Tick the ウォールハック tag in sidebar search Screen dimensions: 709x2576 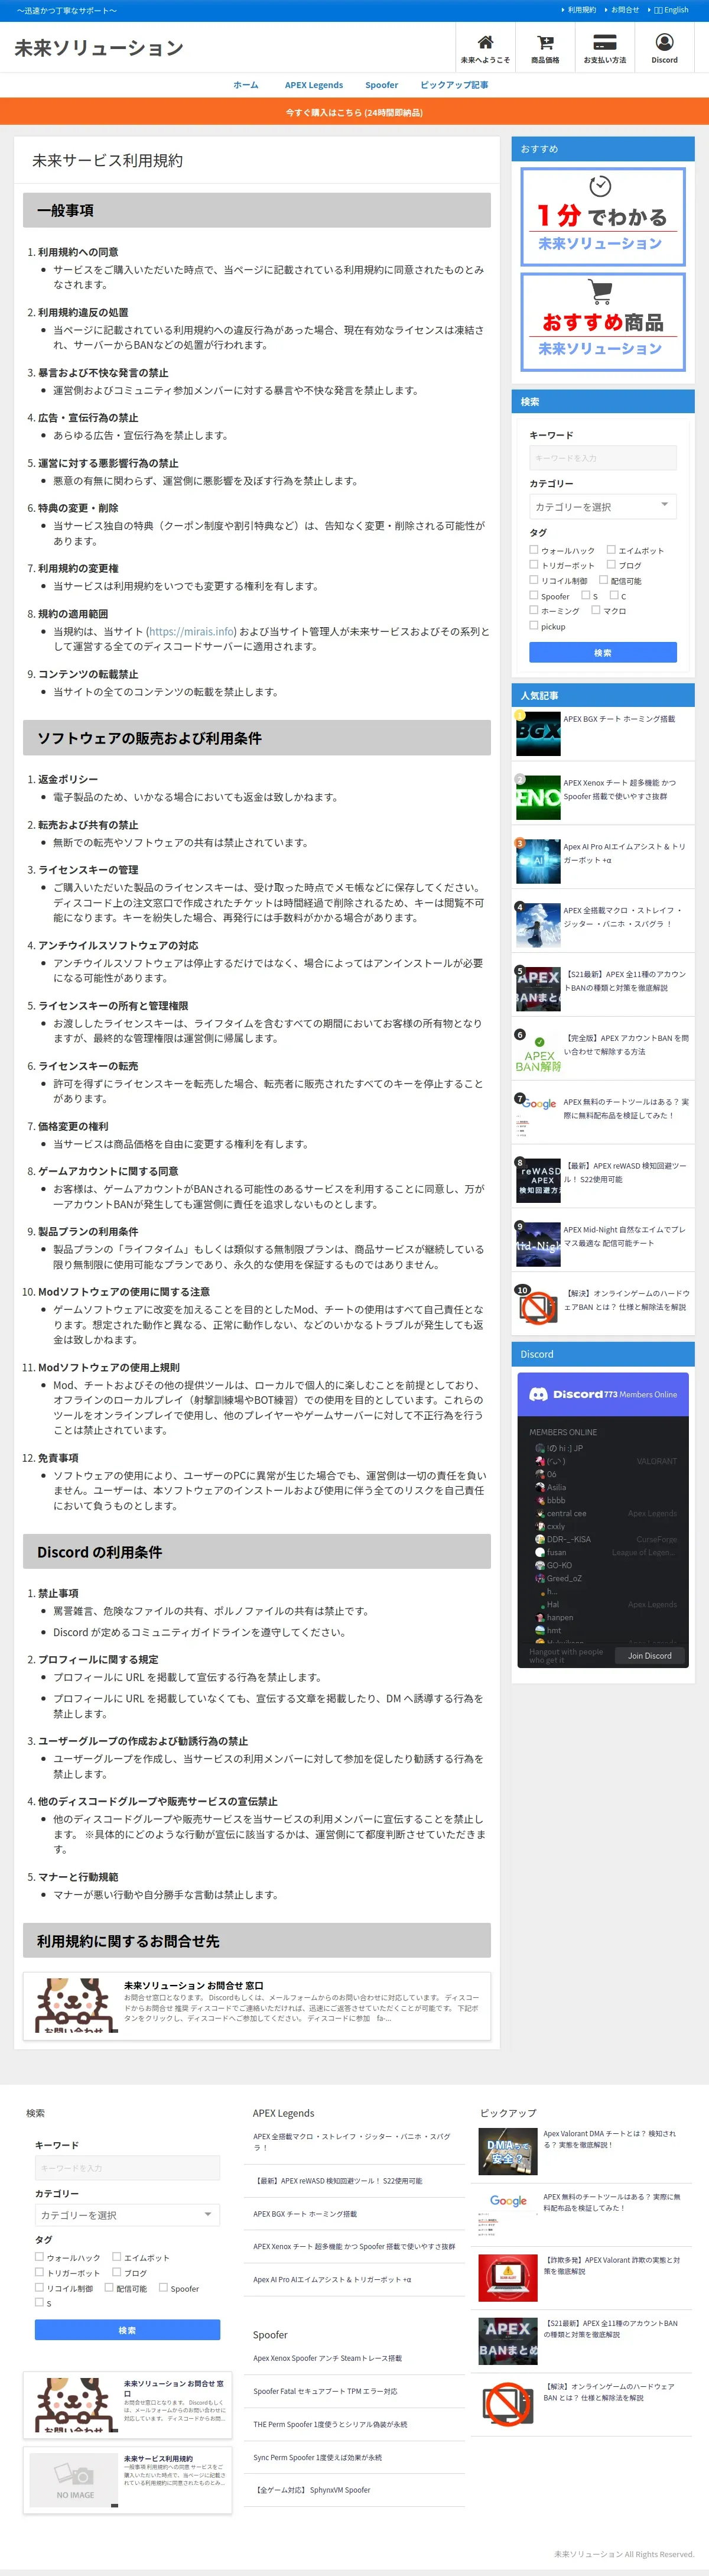point(534,550)
